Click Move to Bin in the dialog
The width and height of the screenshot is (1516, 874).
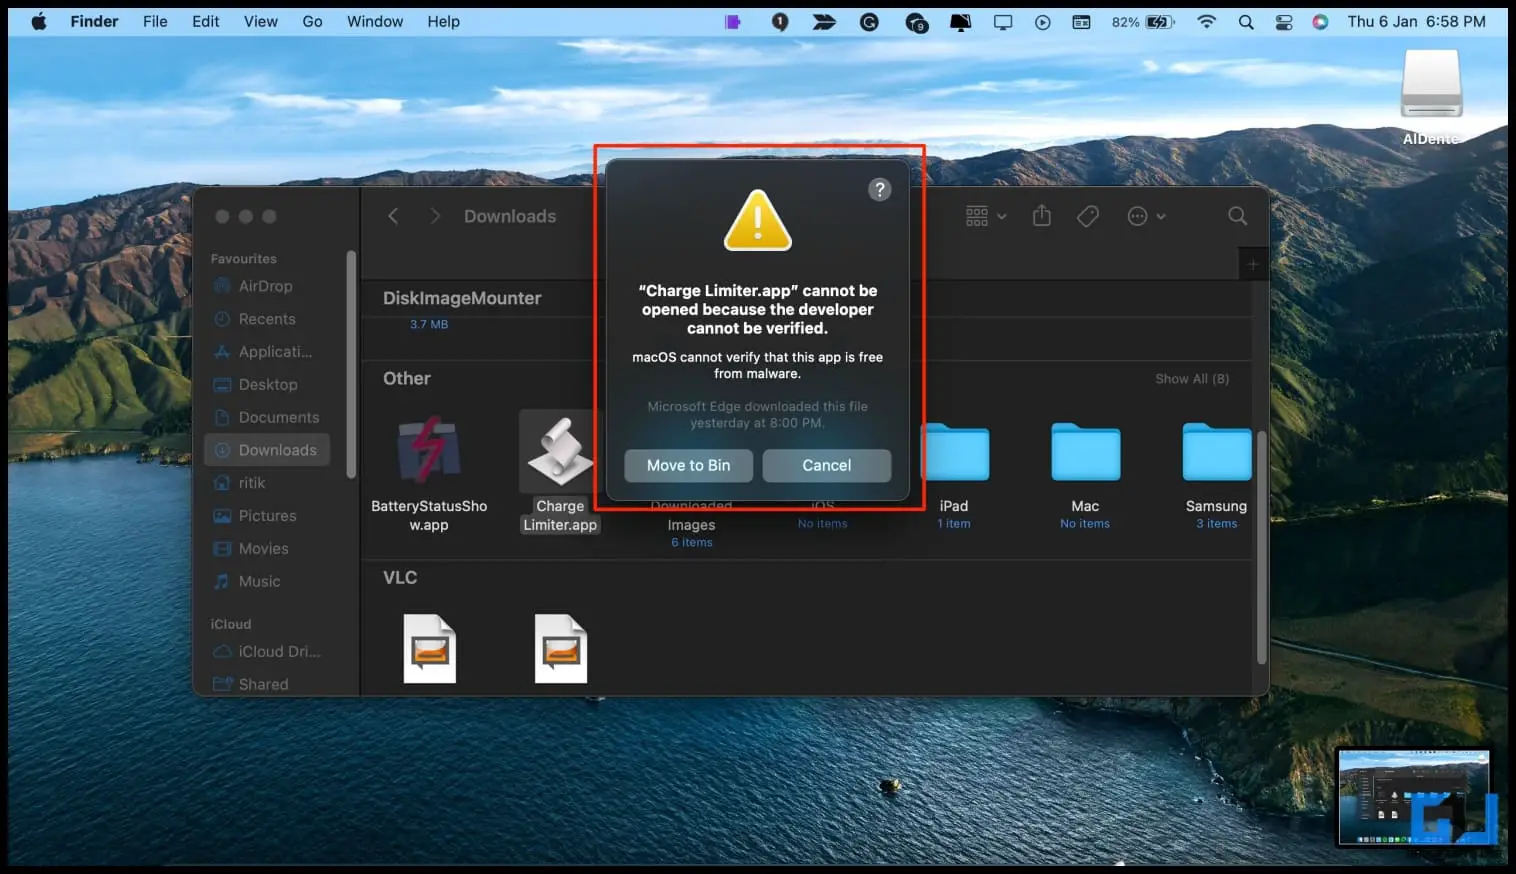688,465
